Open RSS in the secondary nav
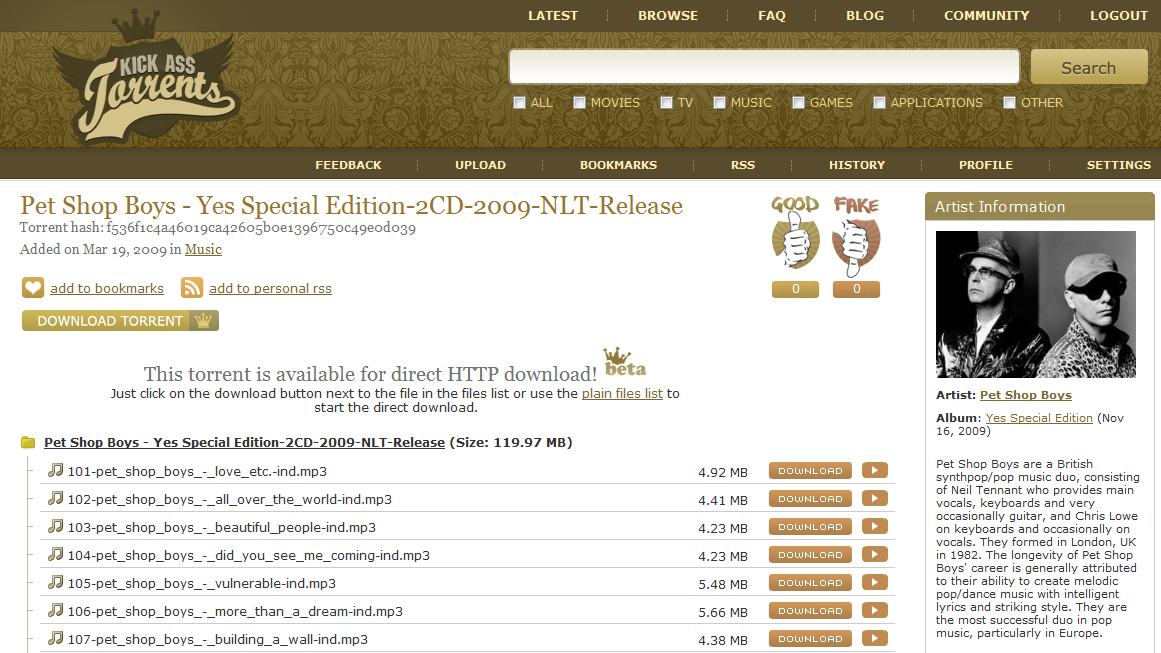1161x653 pixels. (743, 165)
